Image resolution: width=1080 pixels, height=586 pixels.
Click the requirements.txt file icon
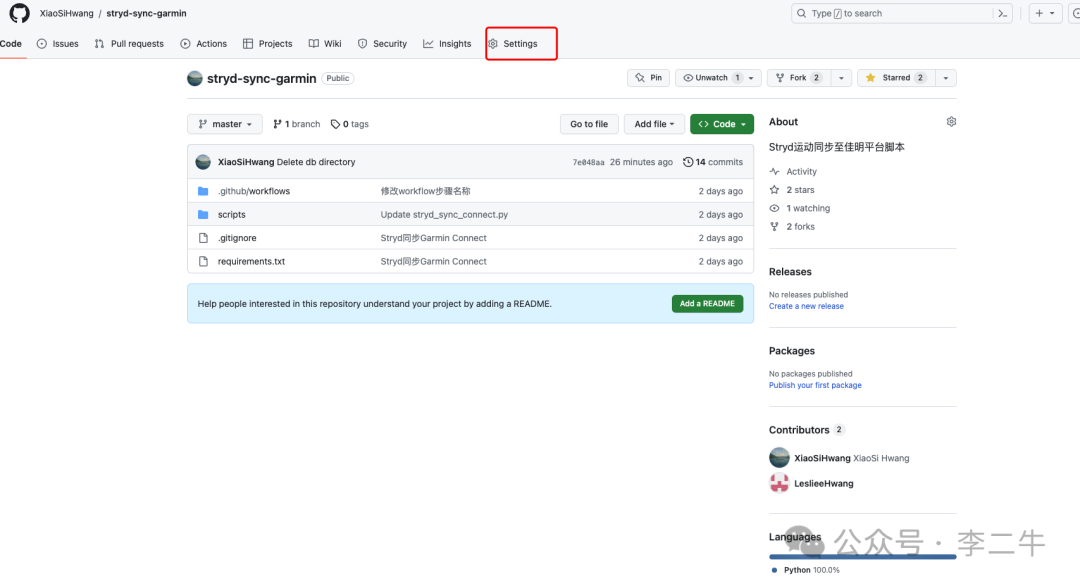(x=203, y=261)
